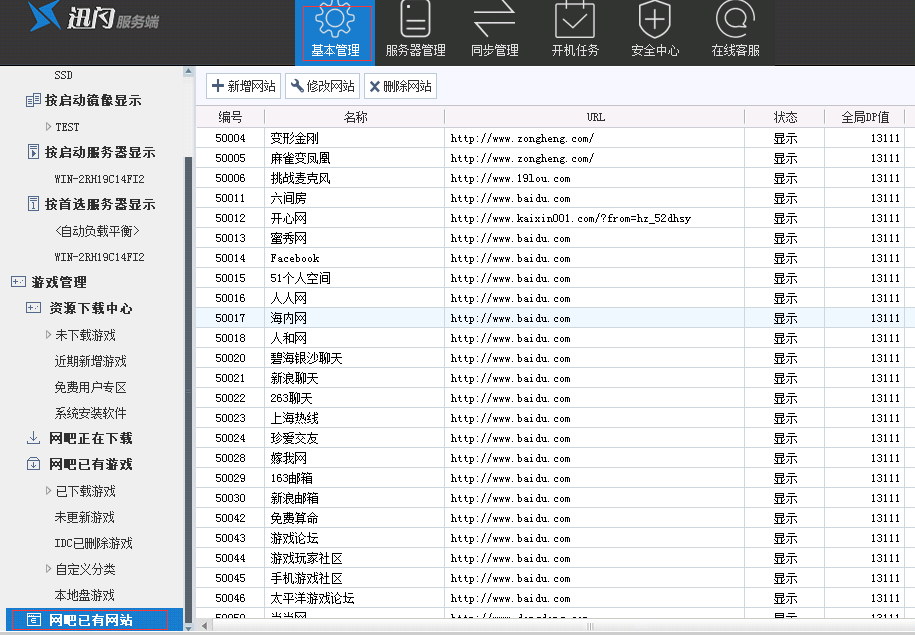Click the 按首选服务器显示 icon
This screenshot has width=915, height=635.
(33, 204)
